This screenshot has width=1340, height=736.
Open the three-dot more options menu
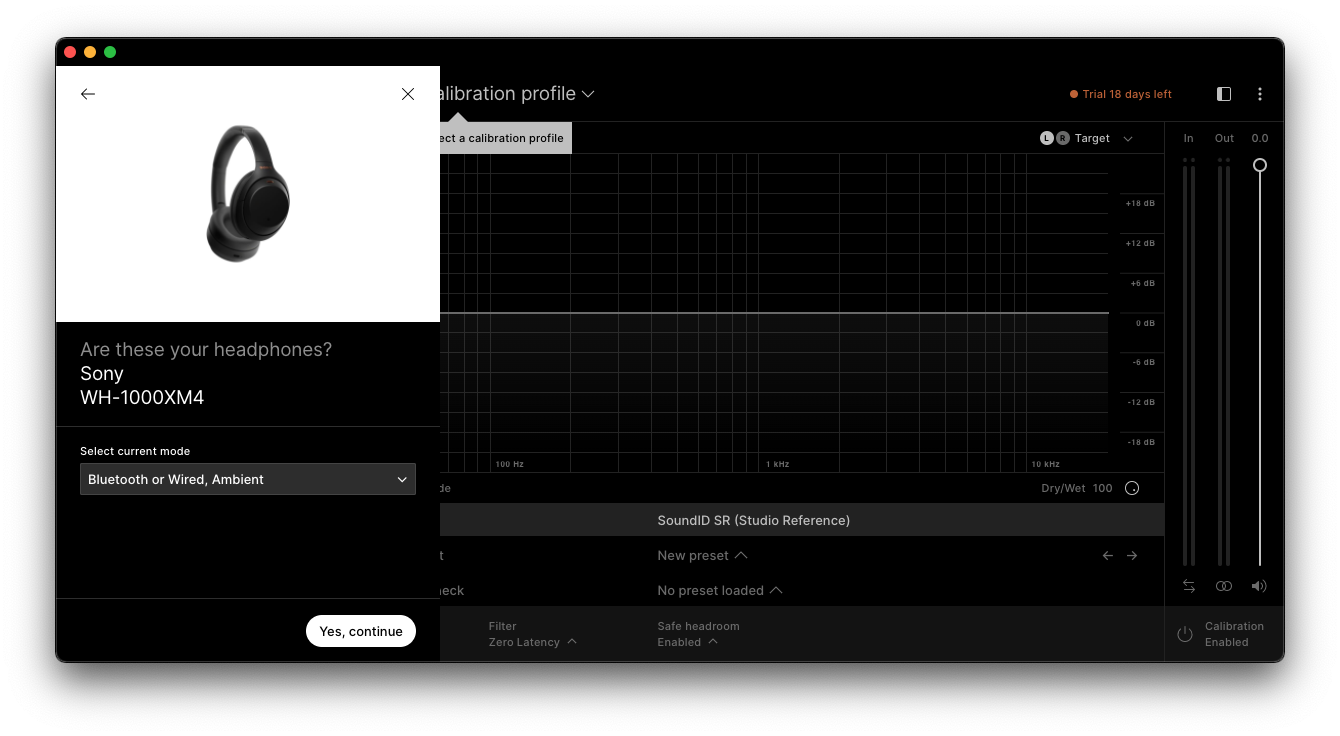tap(1260, 94)
